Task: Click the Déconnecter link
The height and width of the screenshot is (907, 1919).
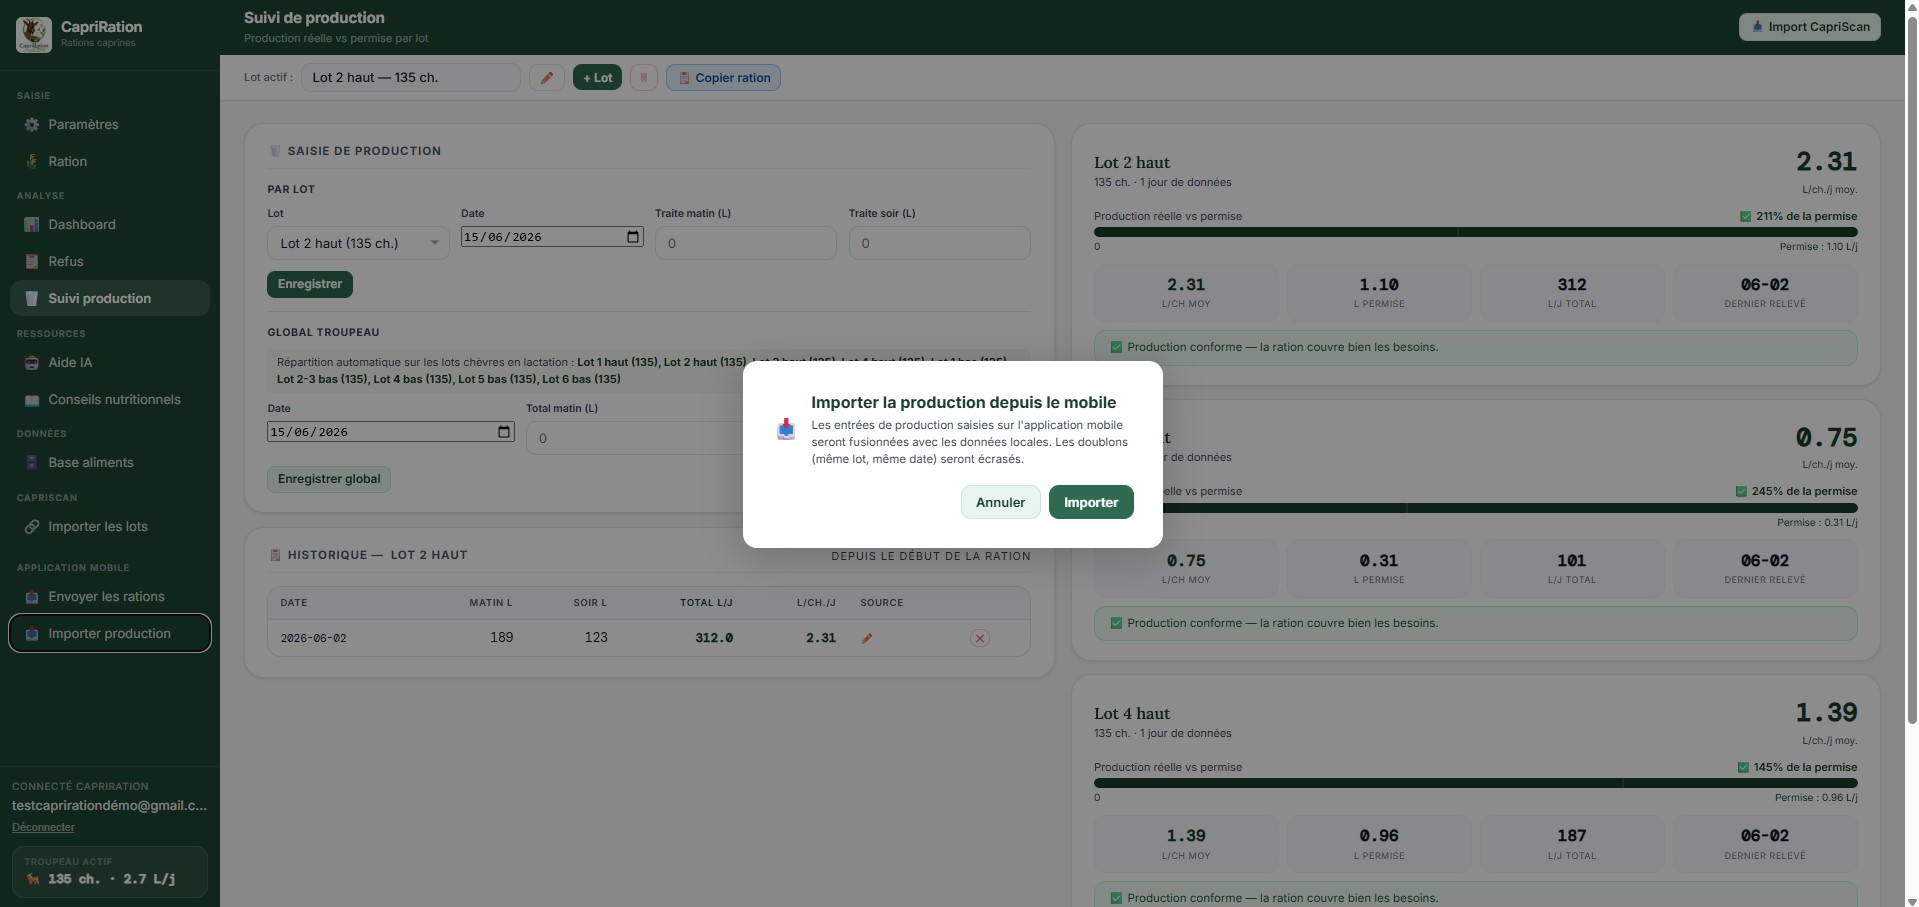Action: pos(43,827)
